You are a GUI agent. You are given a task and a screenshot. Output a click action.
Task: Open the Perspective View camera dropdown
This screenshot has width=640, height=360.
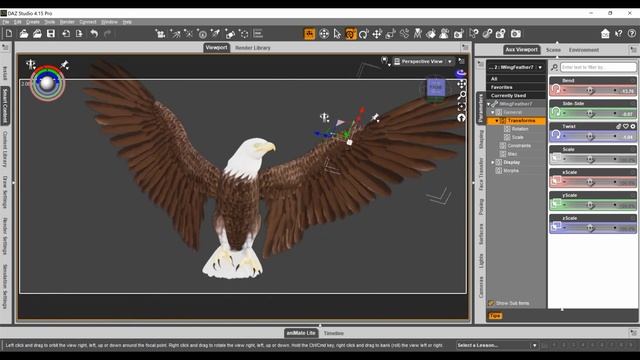pos(450,62)
